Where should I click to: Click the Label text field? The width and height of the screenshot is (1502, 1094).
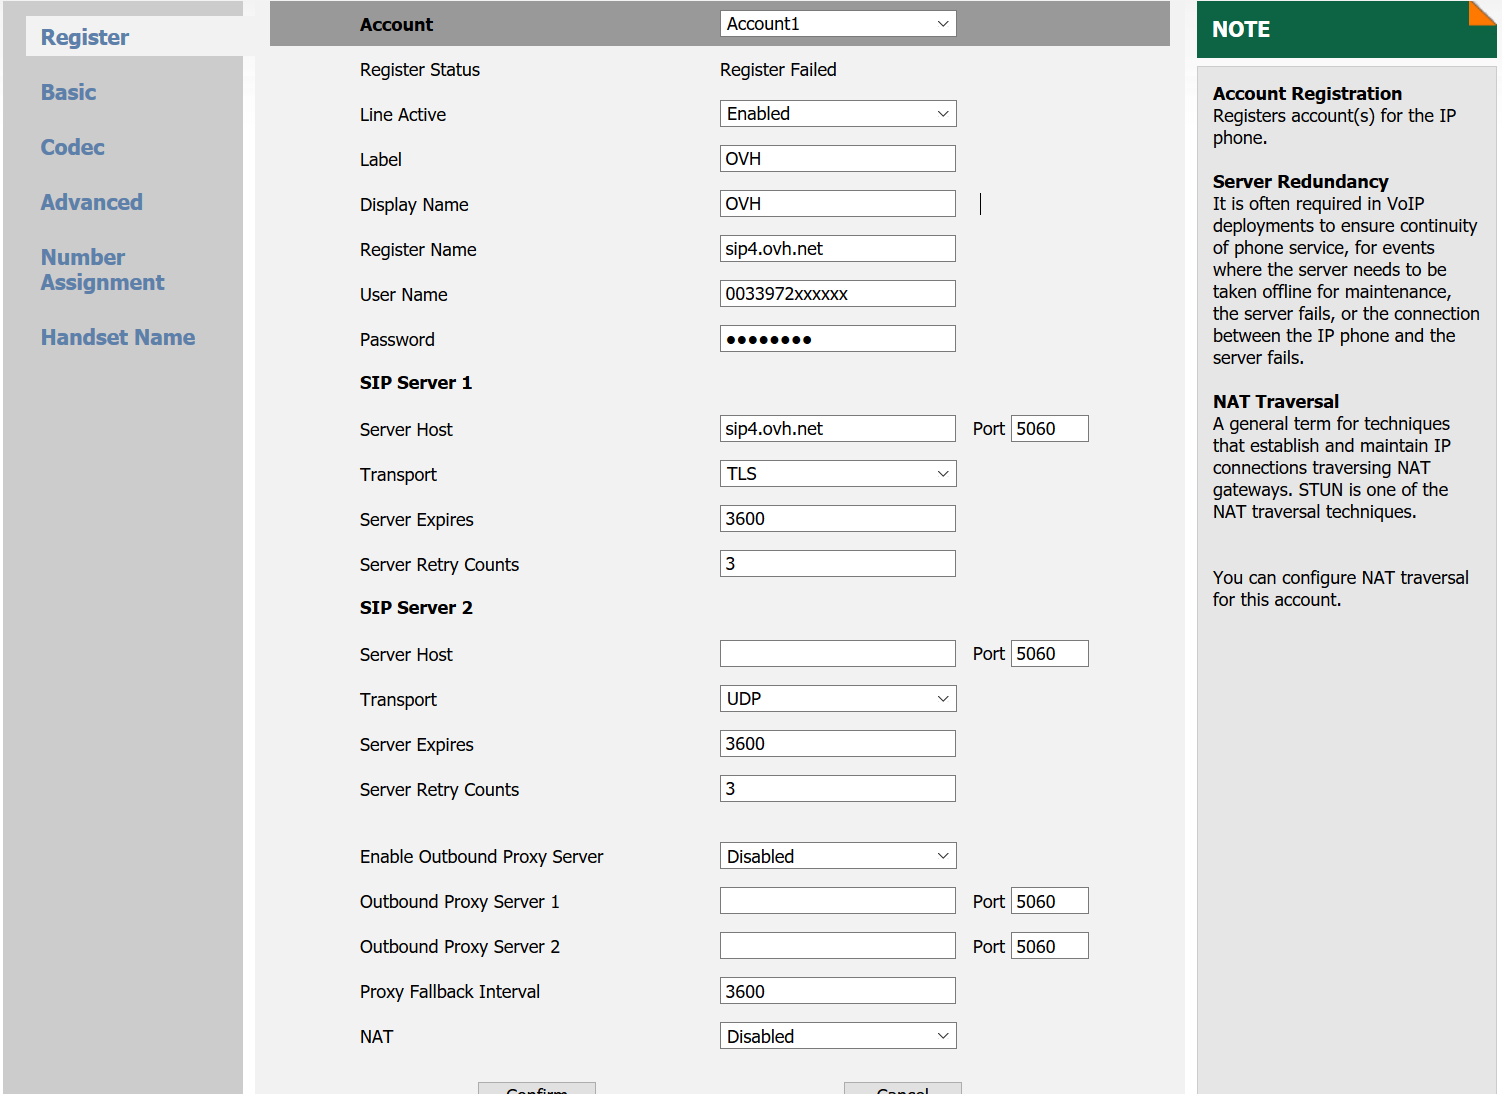coord(837,159)
